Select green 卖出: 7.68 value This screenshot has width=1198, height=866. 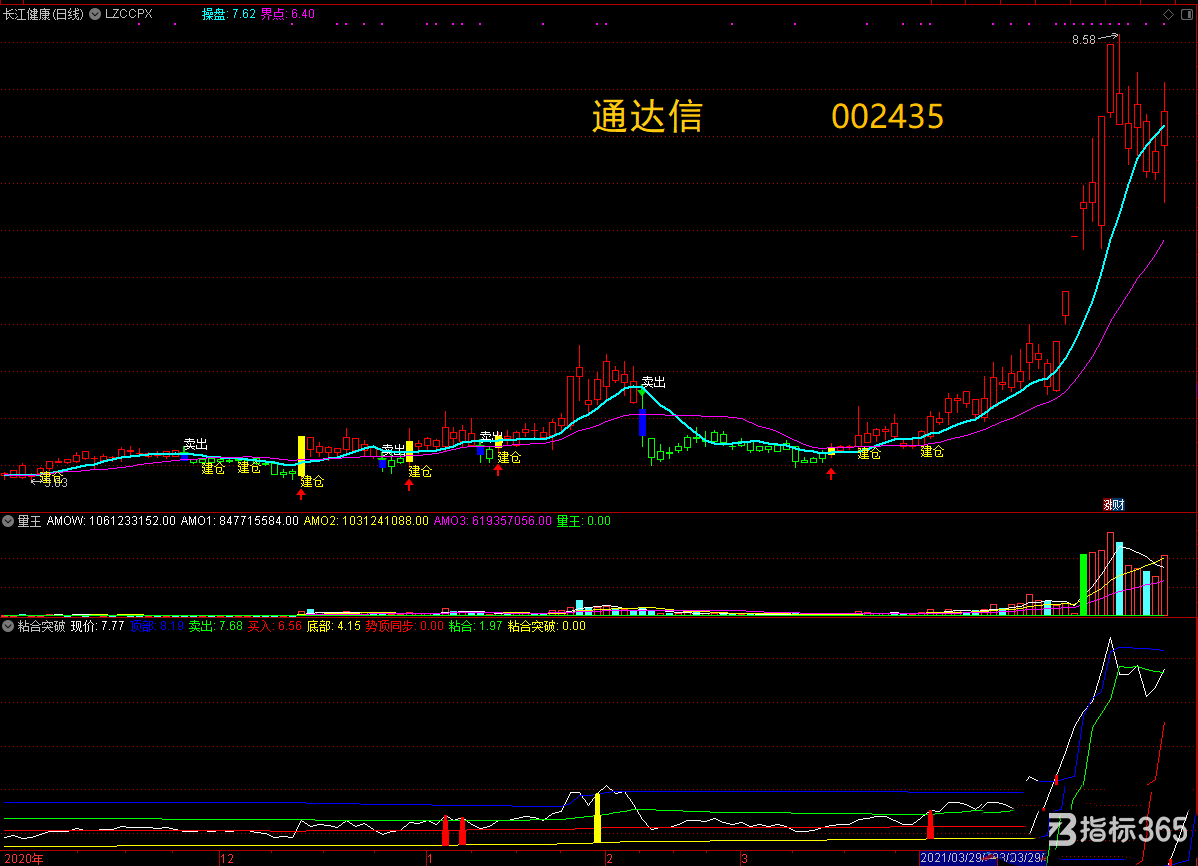tap(215, 626)
